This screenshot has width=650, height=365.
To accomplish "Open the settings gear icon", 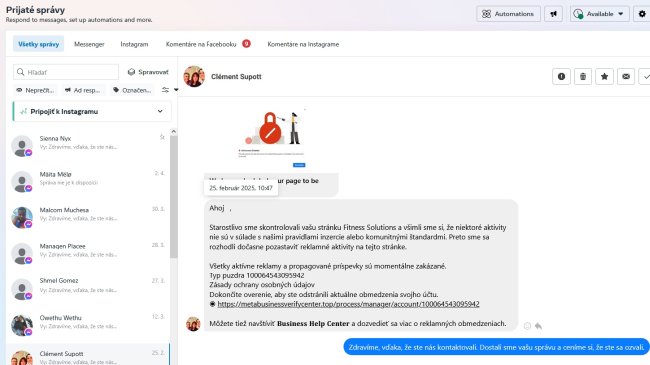I will (x=642, y=14).
